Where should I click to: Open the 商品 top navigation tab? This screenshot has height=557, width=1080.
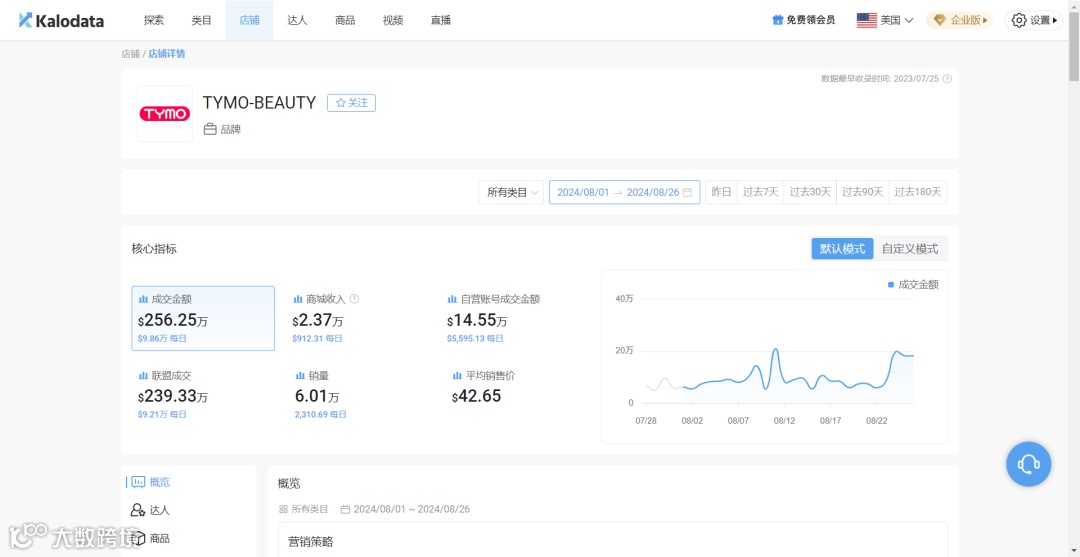pos(345,20)
